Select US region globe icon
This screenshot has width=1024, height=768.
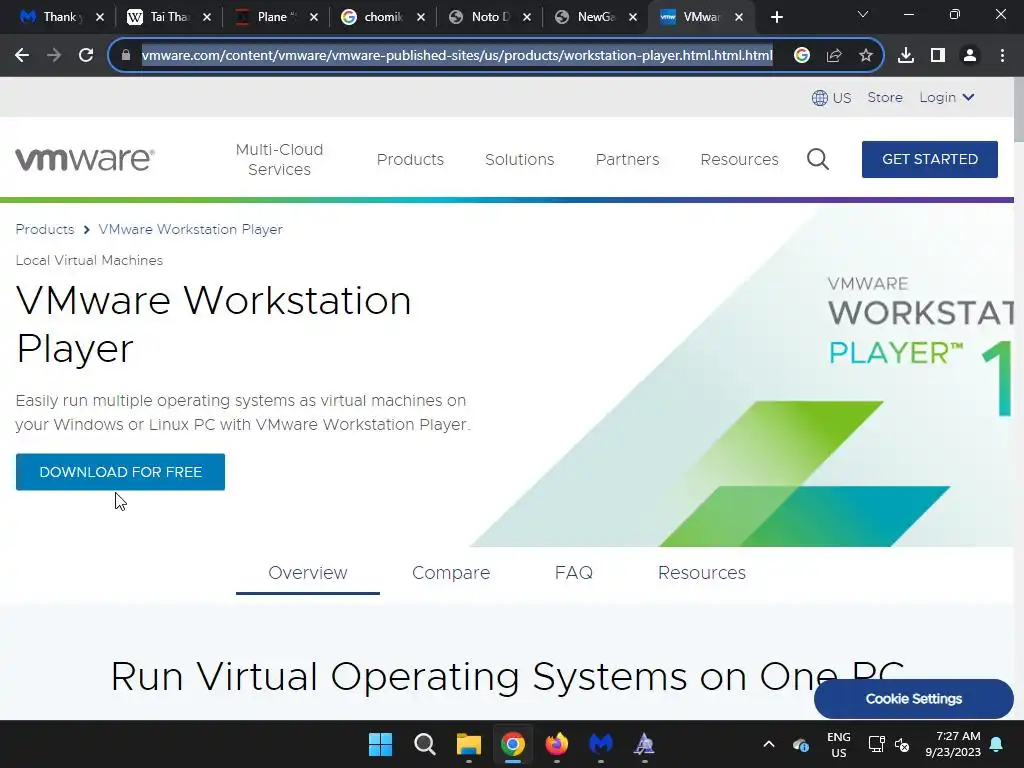click(x=820, y=98)
